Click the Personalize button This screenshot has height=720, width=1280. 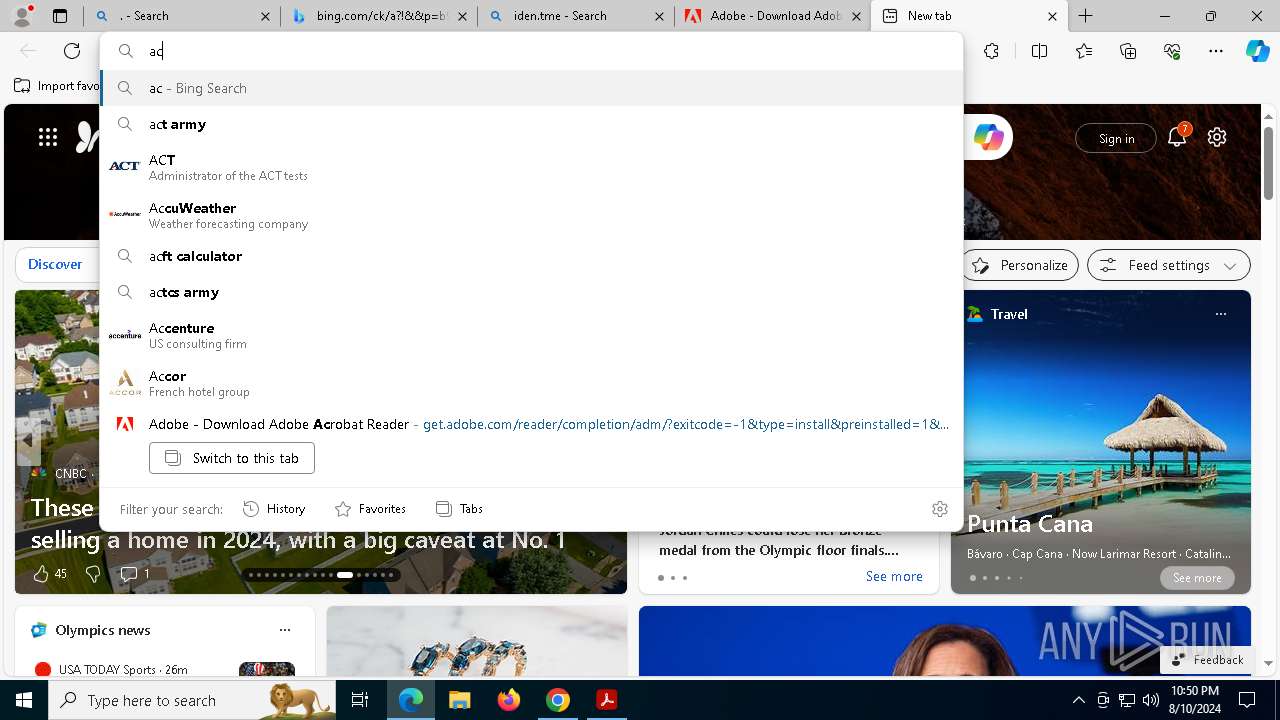click(x=1020, y=265)
